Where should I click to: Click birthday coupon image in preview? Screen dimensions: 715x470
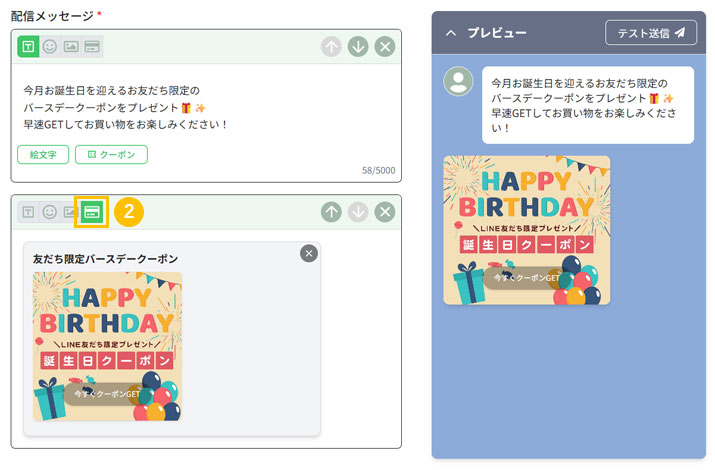point(526,230)
